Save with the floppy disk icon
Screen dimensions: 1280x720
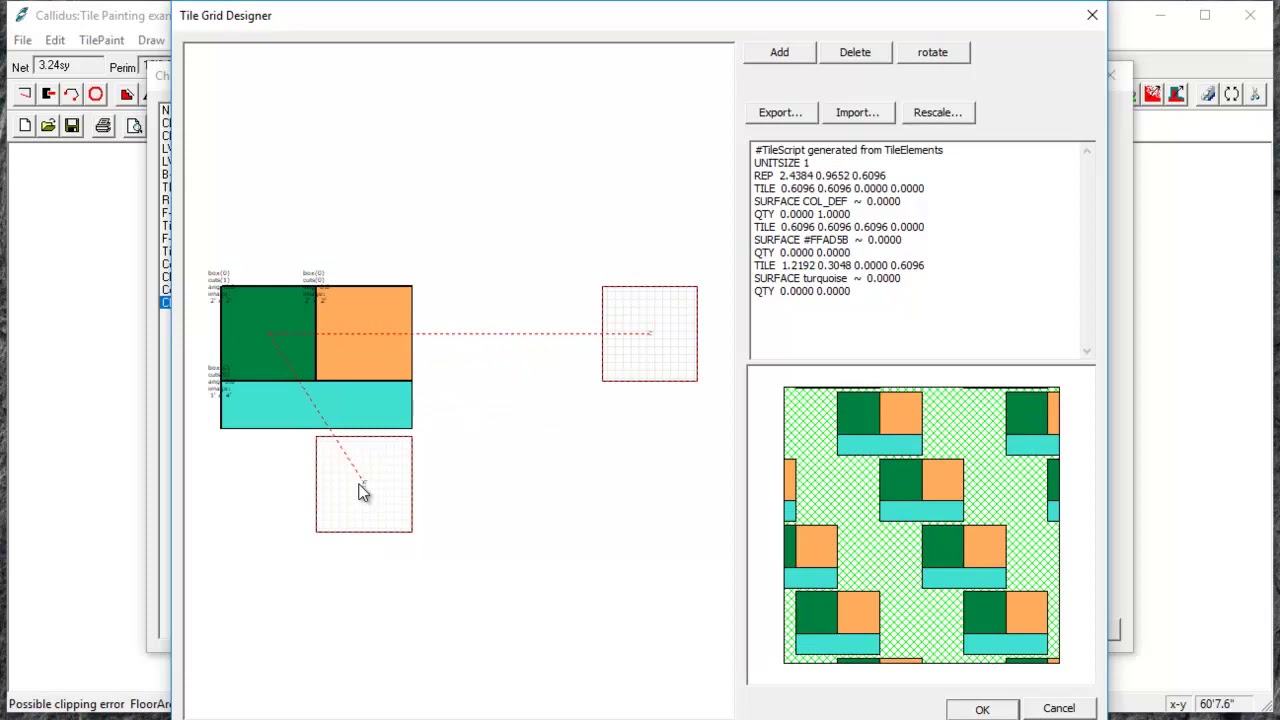[72, 126]
